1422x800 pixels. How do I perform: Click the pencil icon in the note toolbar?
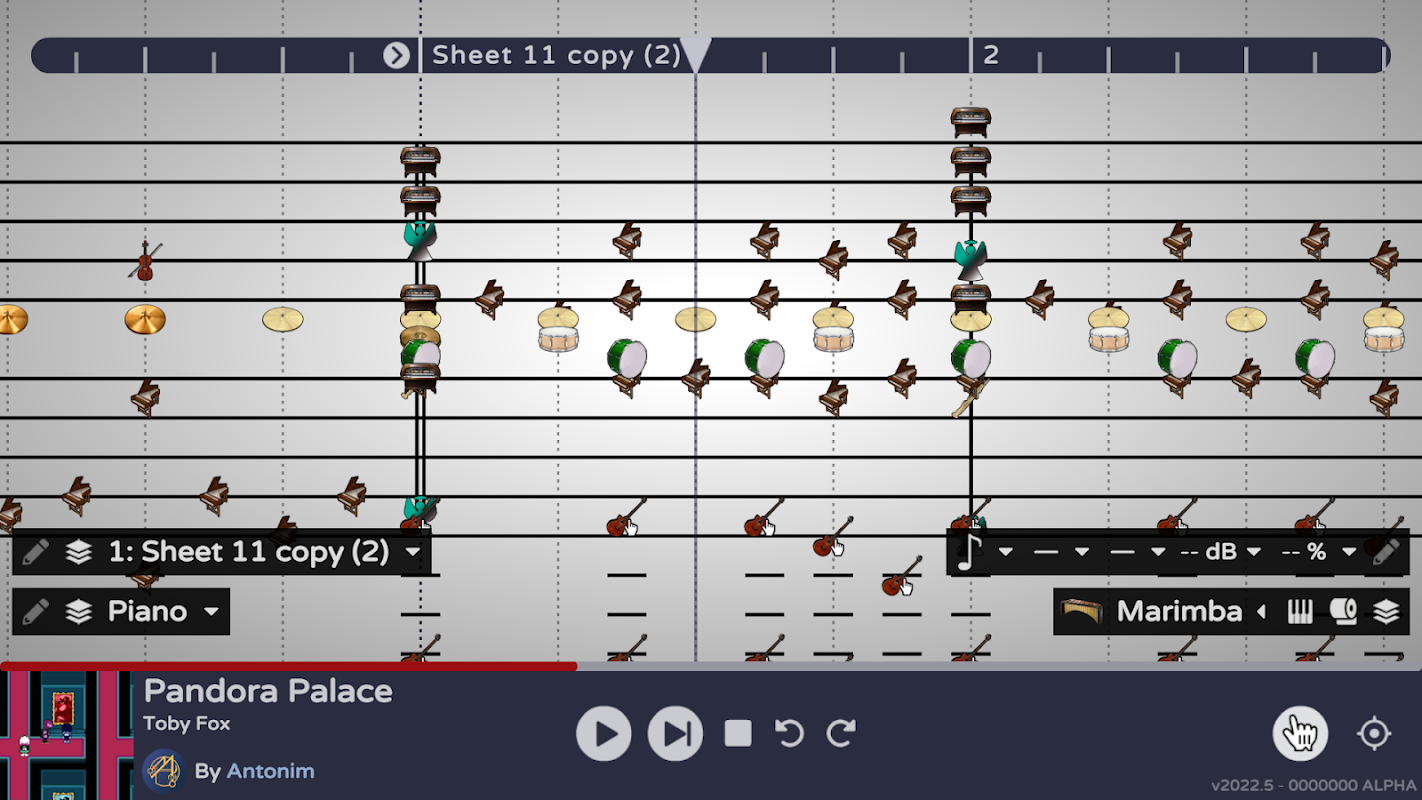1386,552
